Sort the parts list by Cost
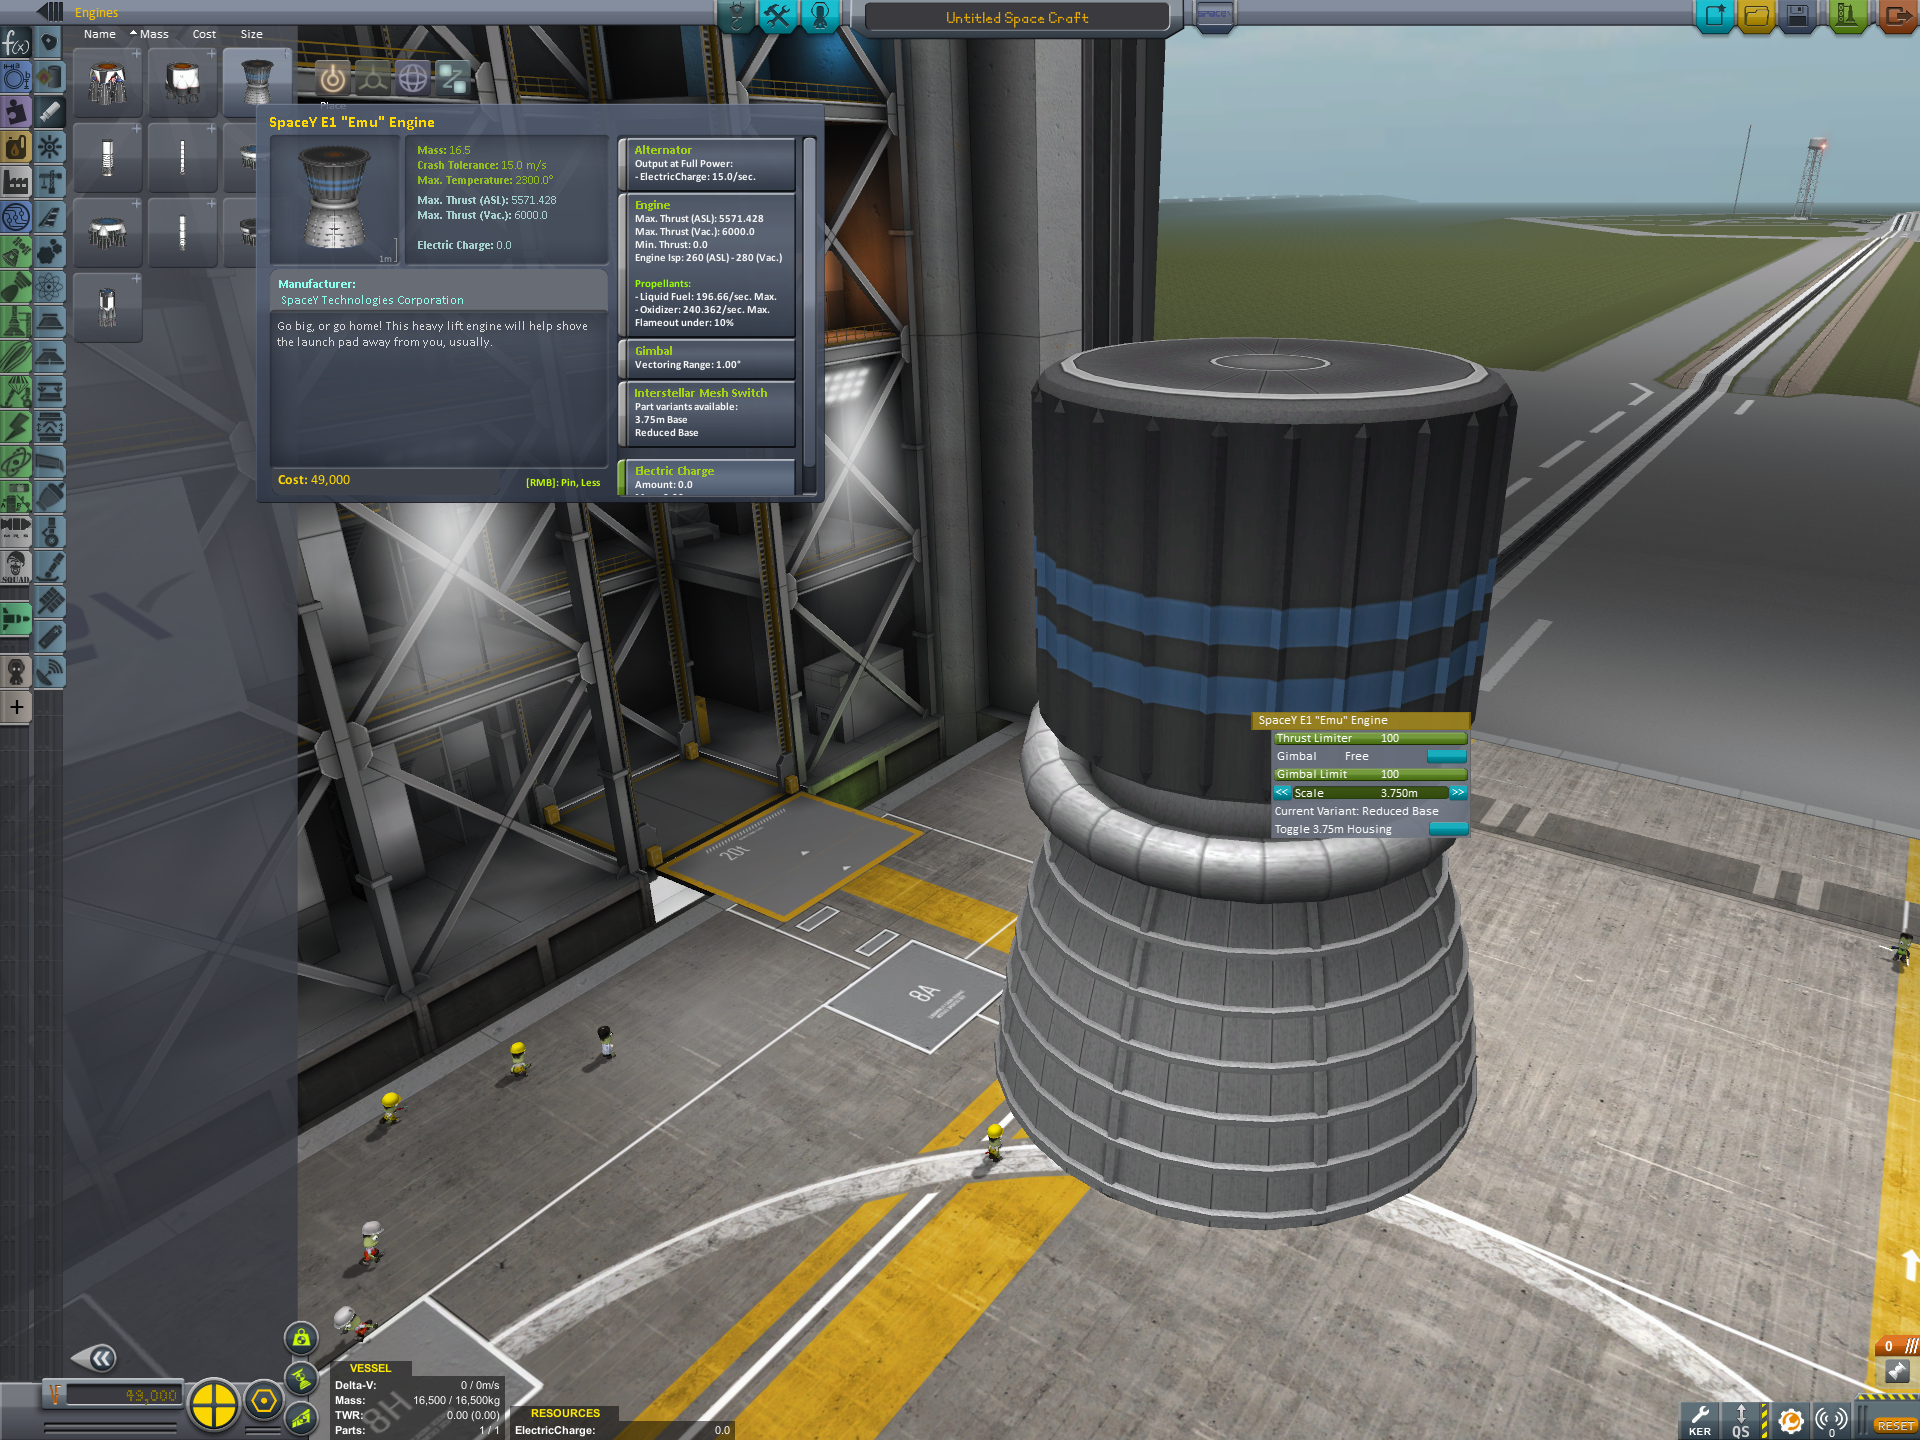The height and width of the screenshot is (1440, 1920). click(x=204, y=34)
